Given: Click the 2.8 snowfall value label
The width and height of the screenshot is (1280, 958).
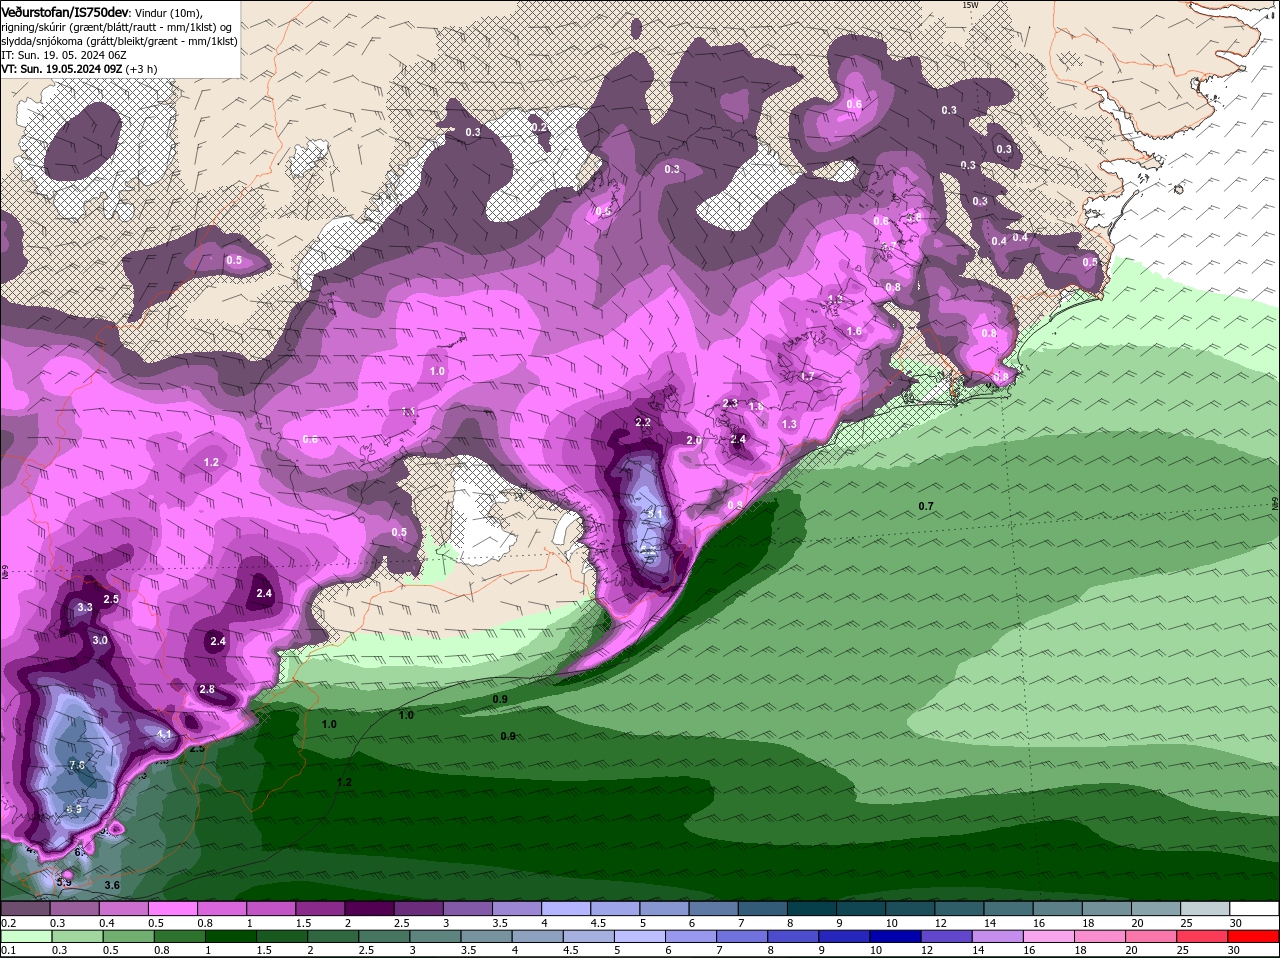Looking at the screenshot, I should pos(207,689).
